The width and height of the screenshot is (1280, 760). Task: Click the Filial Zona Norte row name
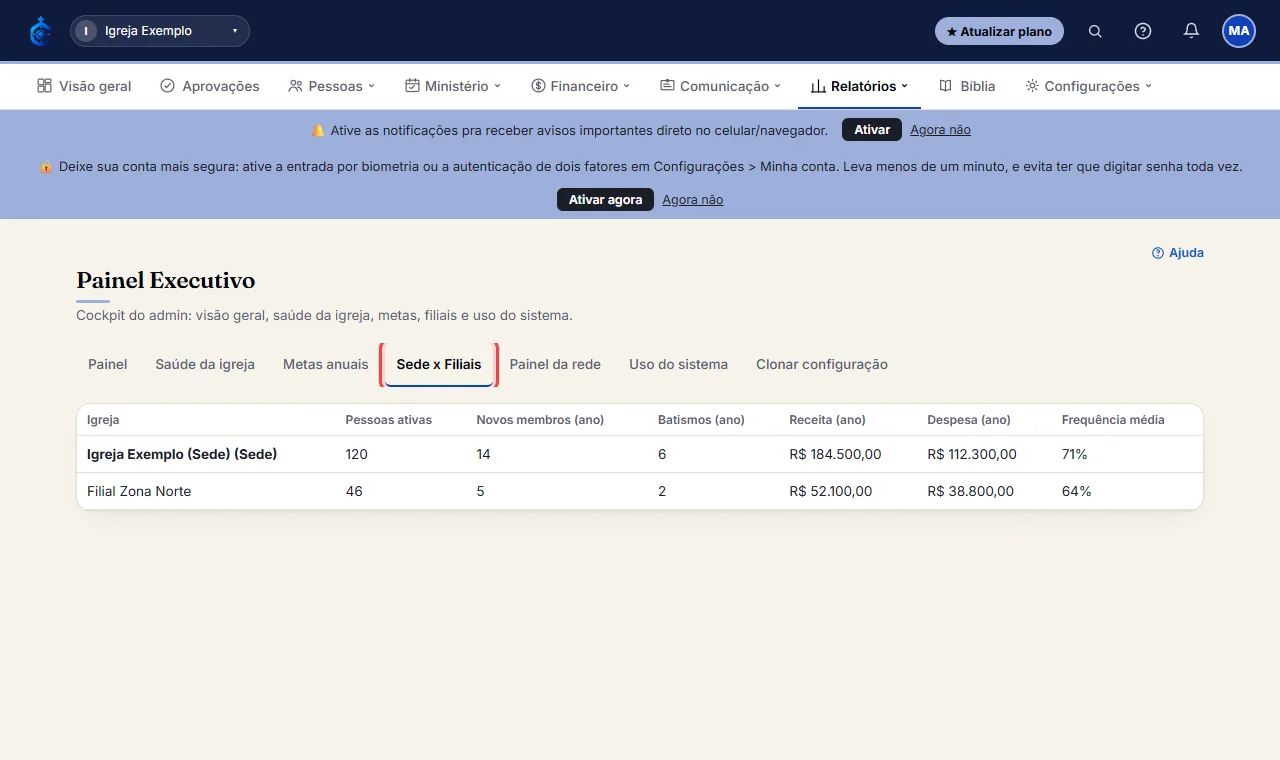click(139, 491)
